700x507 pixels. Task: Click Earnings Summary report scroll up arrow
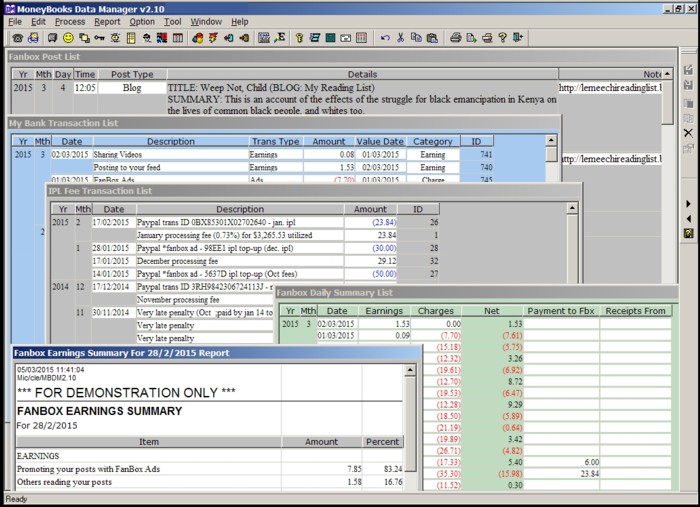[x=410, y=370]
